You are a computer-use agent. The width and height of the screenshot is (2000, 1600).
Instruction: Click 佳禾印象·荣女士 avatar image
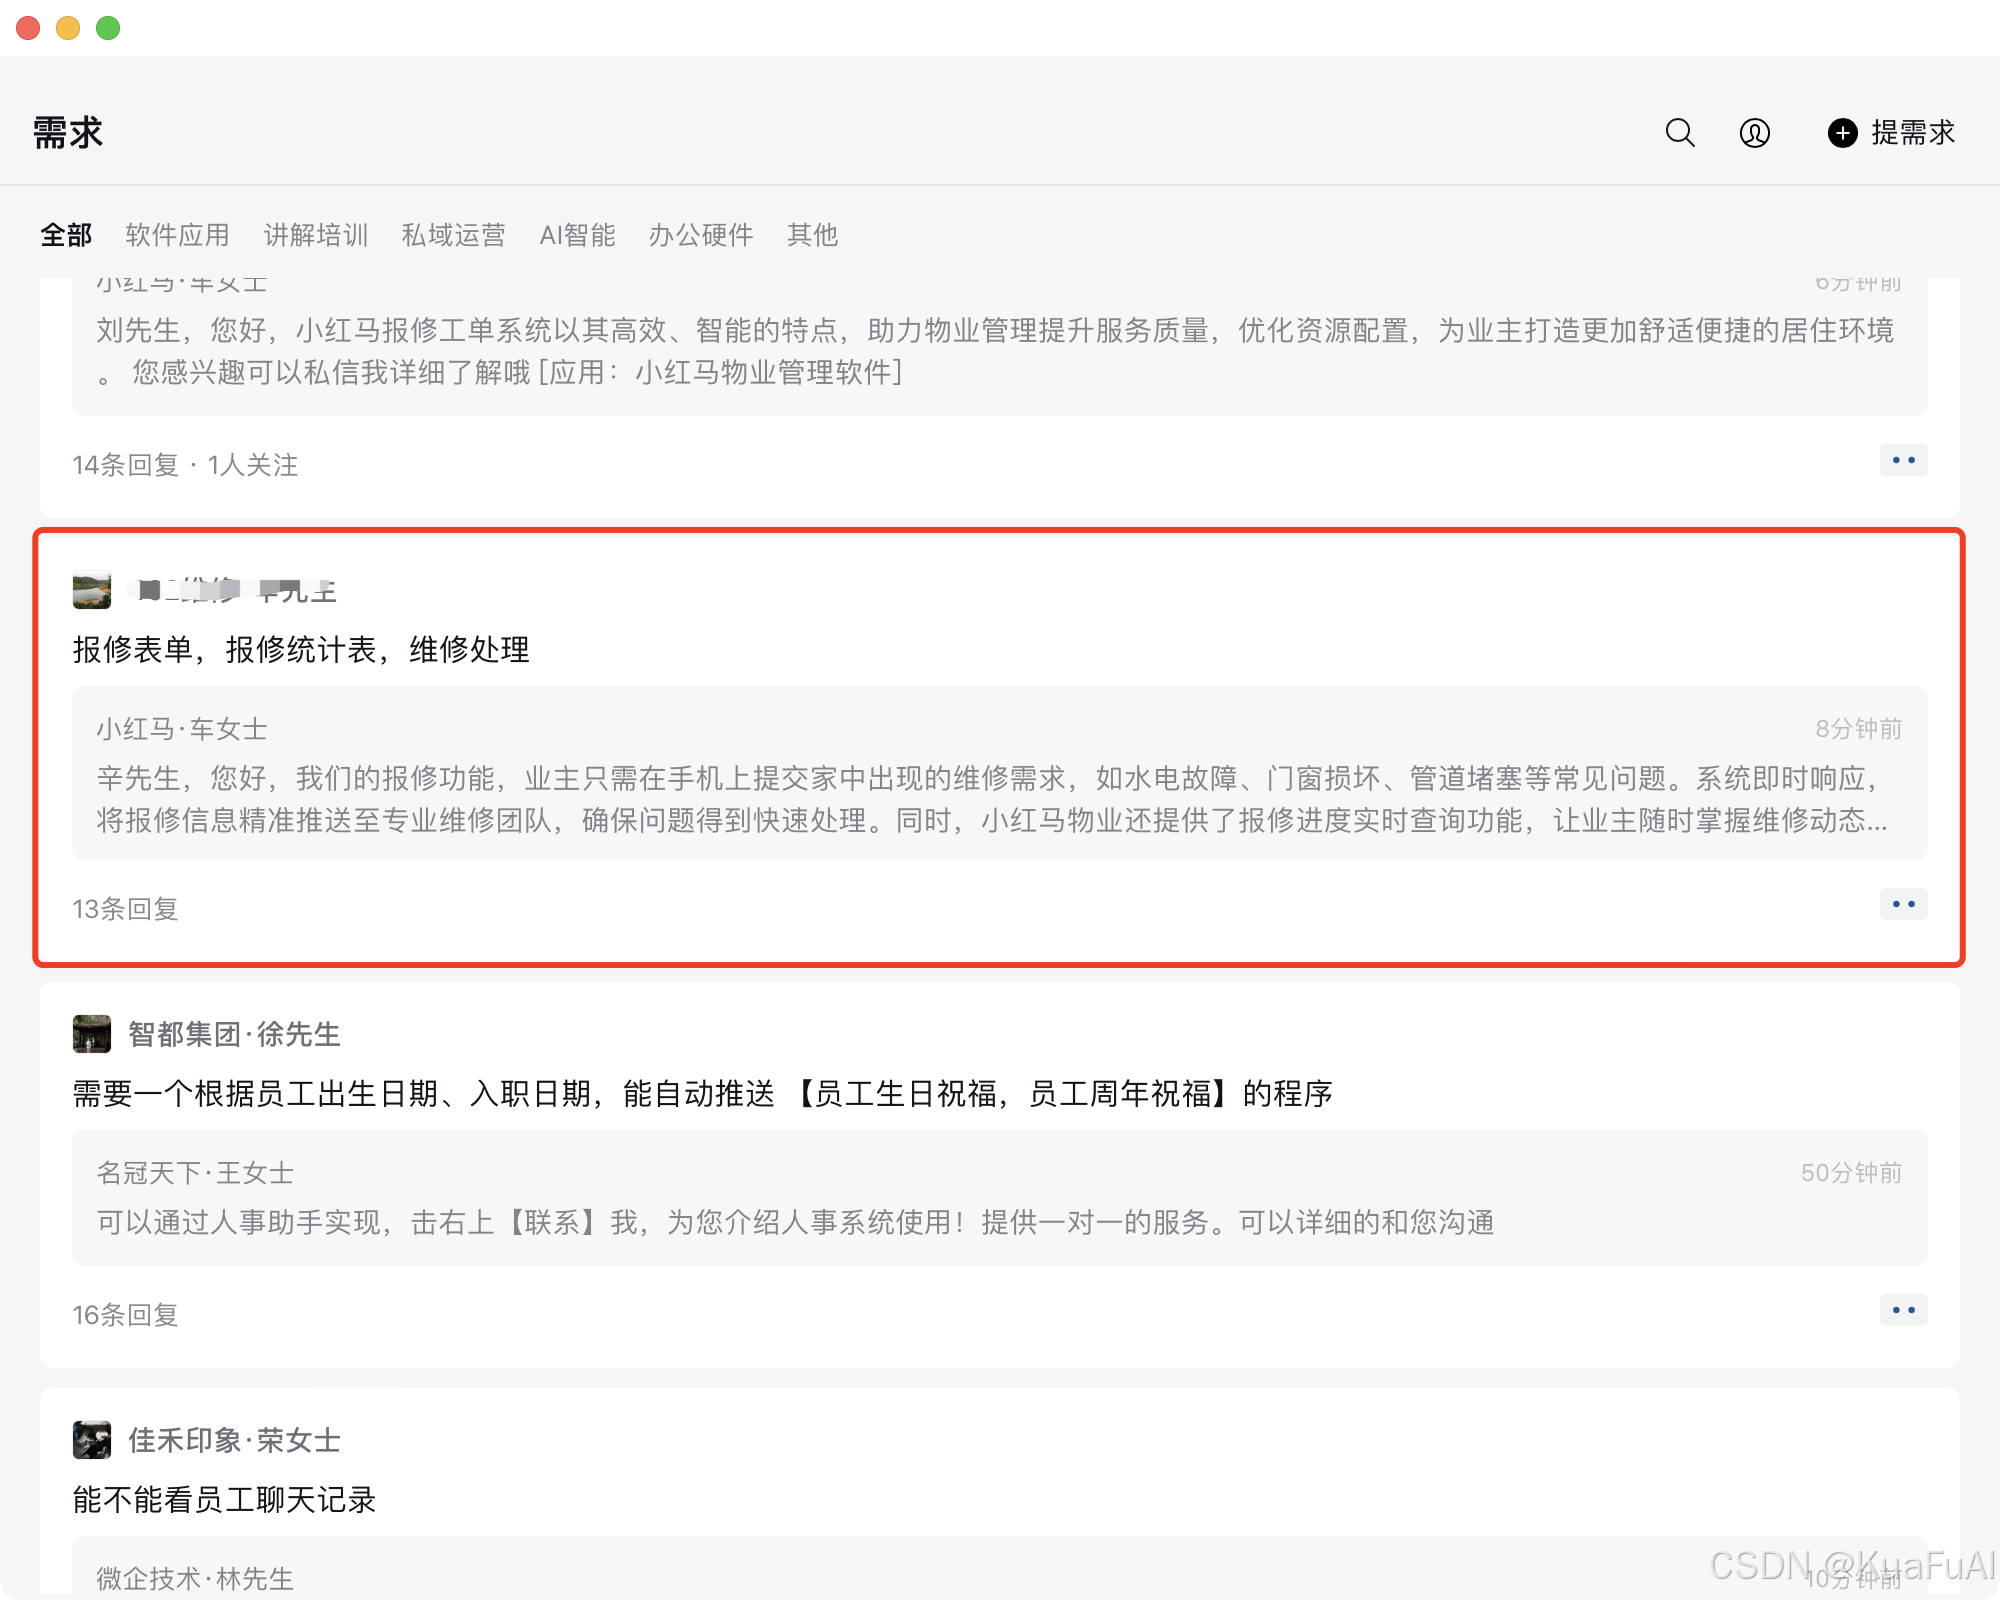[x=92, y=1440]
